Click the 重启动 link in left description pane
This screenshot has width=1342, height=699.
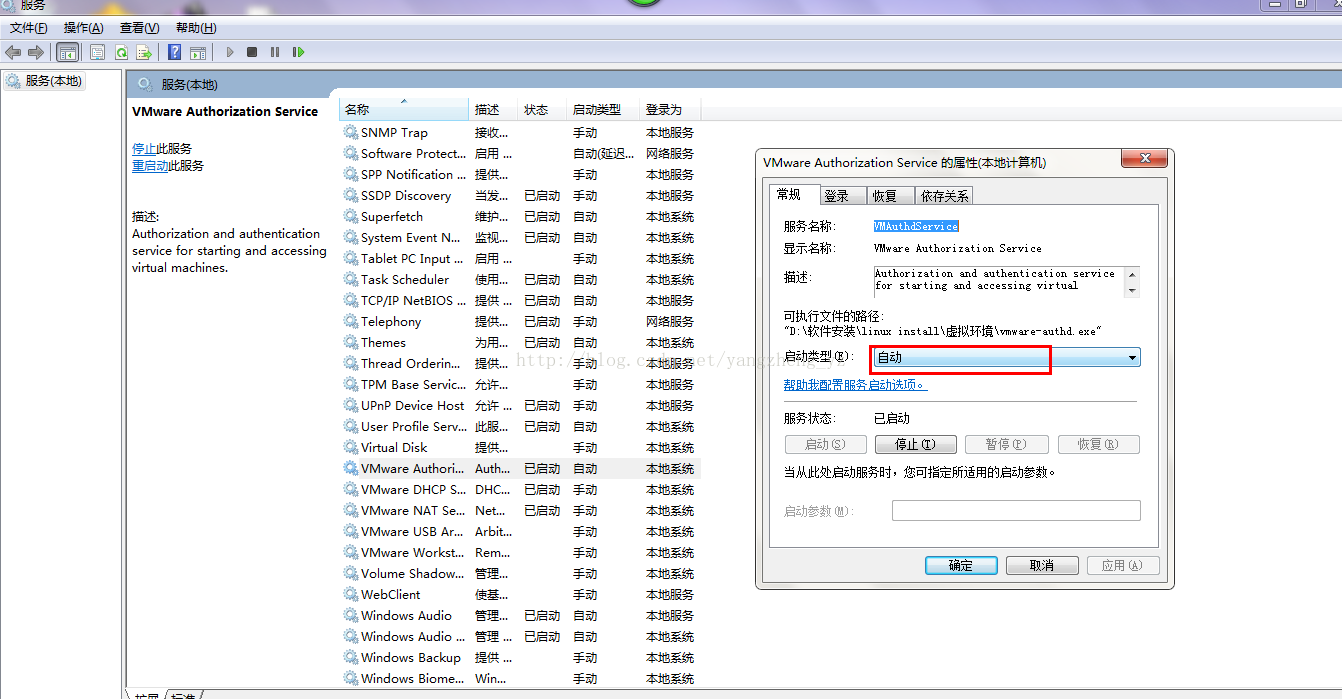pyautogui.click(x=150, y=165)
